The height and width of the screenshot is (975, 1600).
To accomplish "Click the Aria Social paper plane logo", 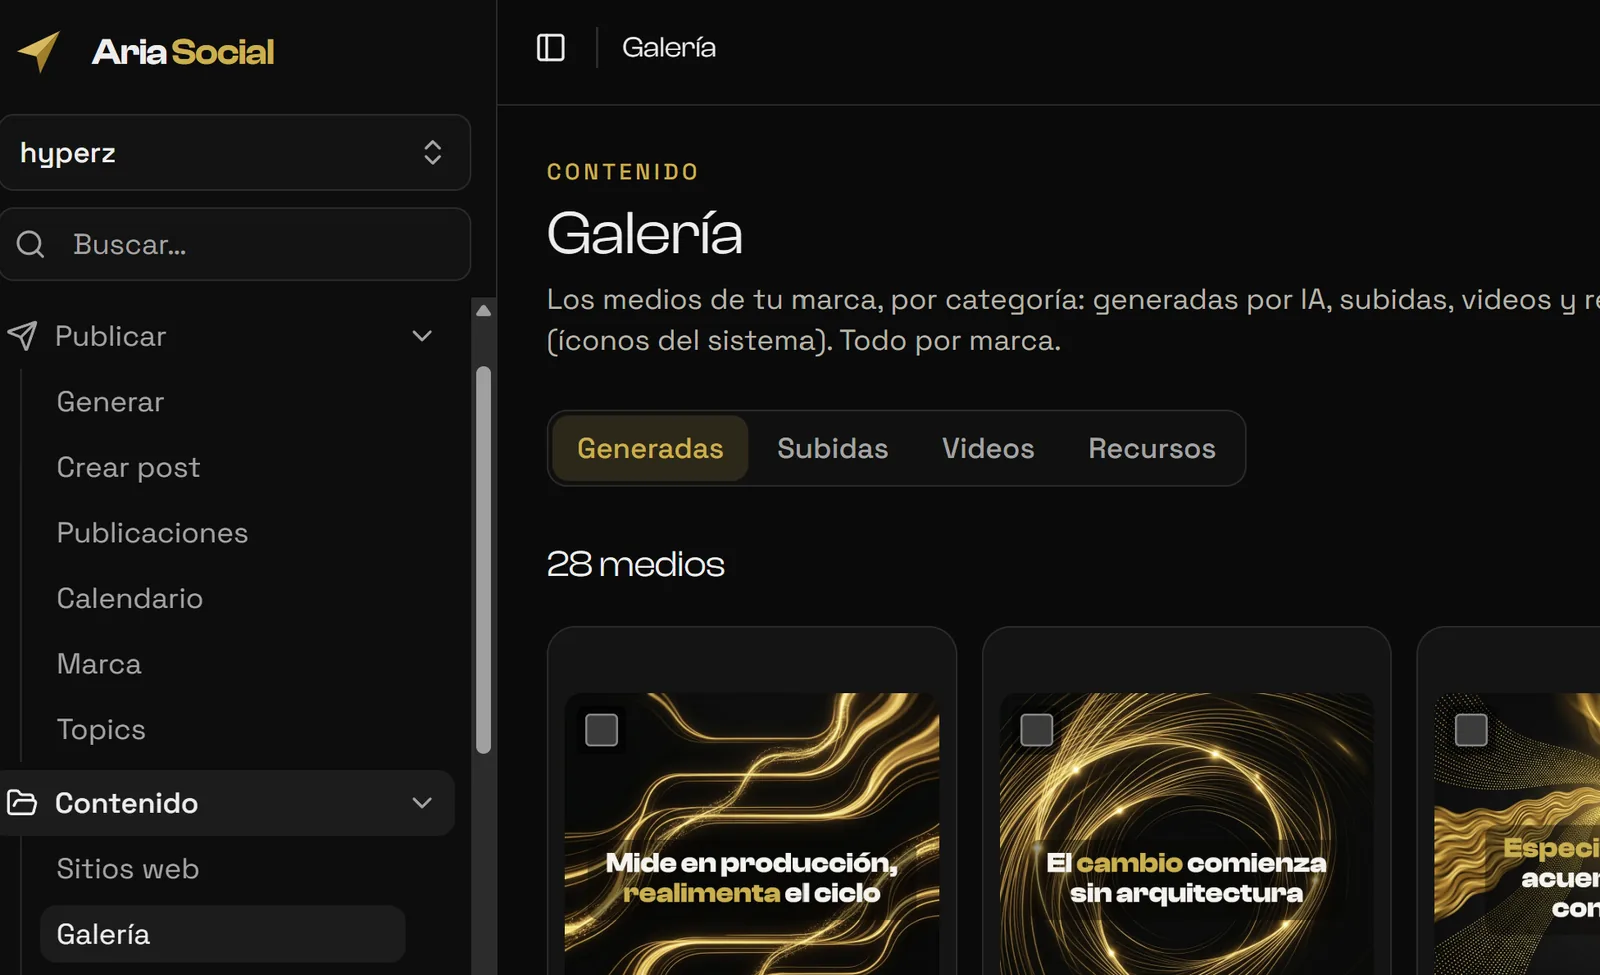I will tap(39, 51).
